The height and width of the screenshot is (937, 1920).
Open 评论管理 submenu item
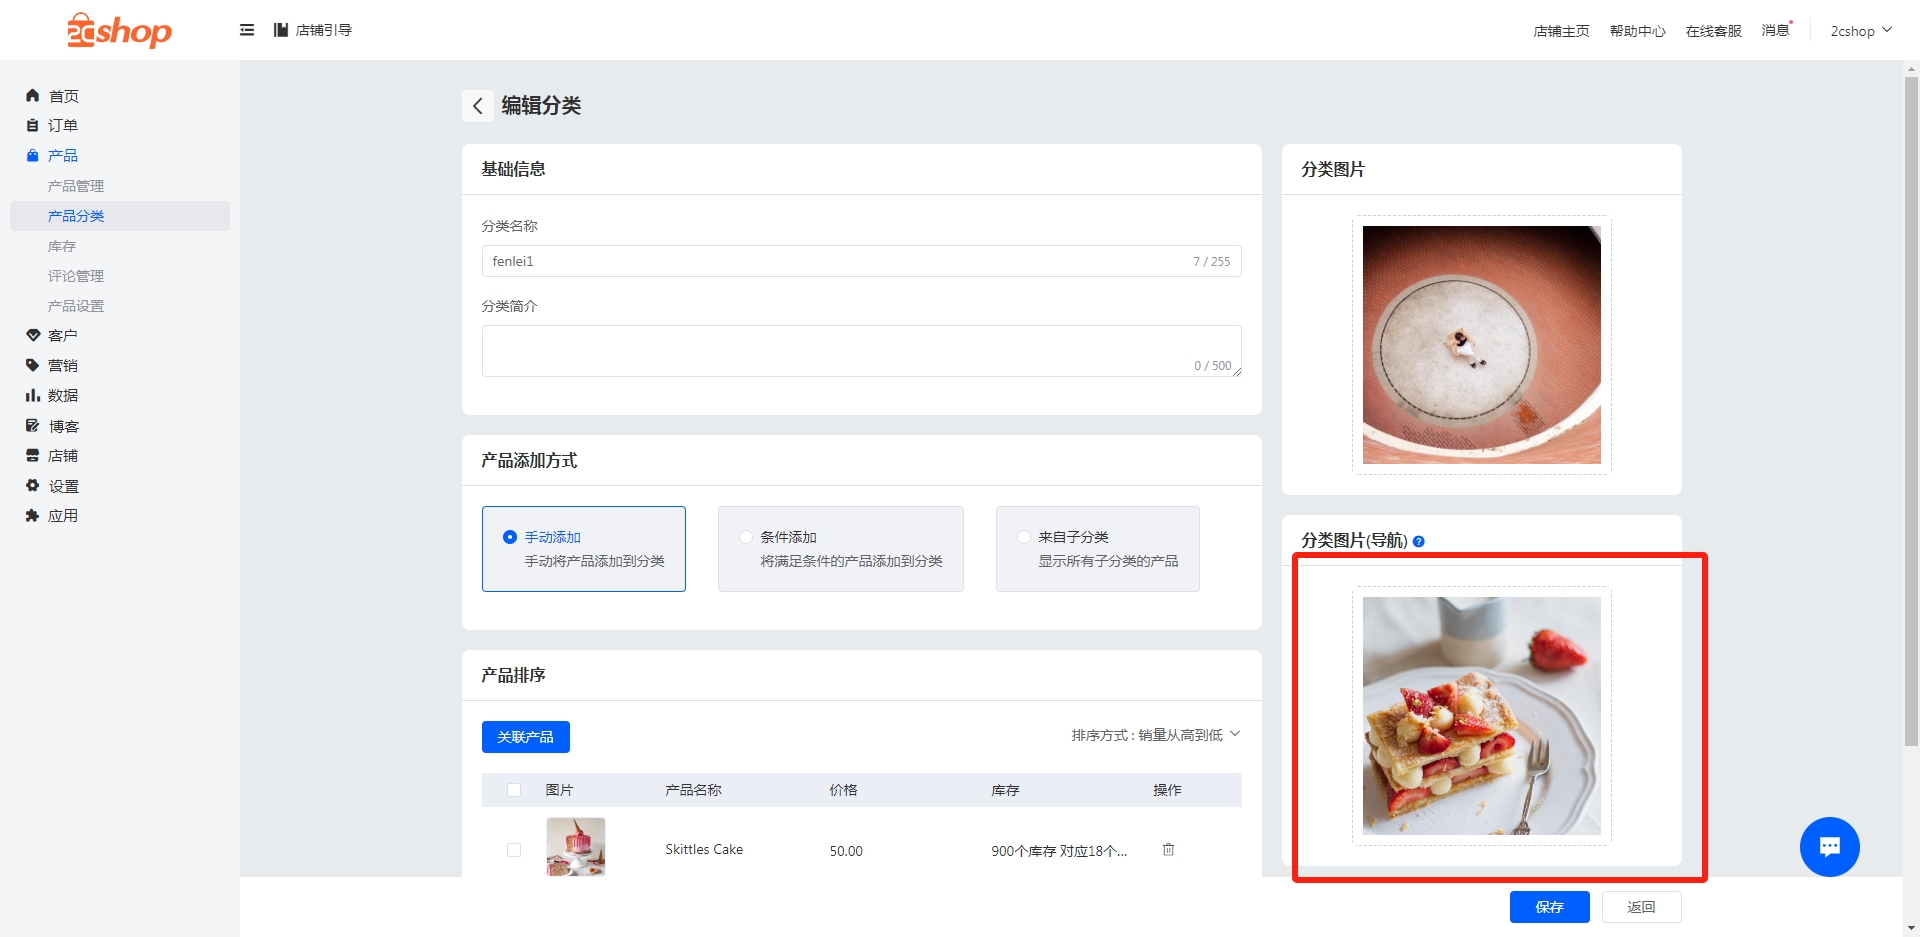coord(76,276)
